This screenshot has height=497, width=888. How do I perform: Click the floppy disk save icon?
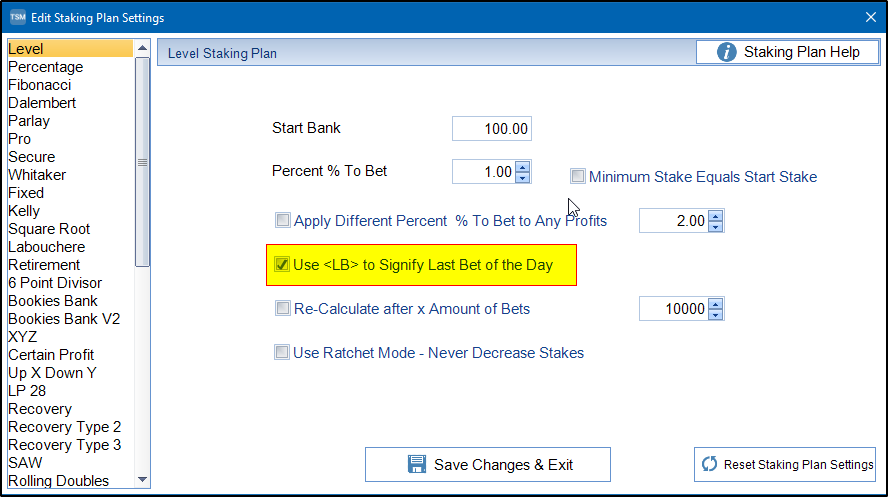(417, 464)
